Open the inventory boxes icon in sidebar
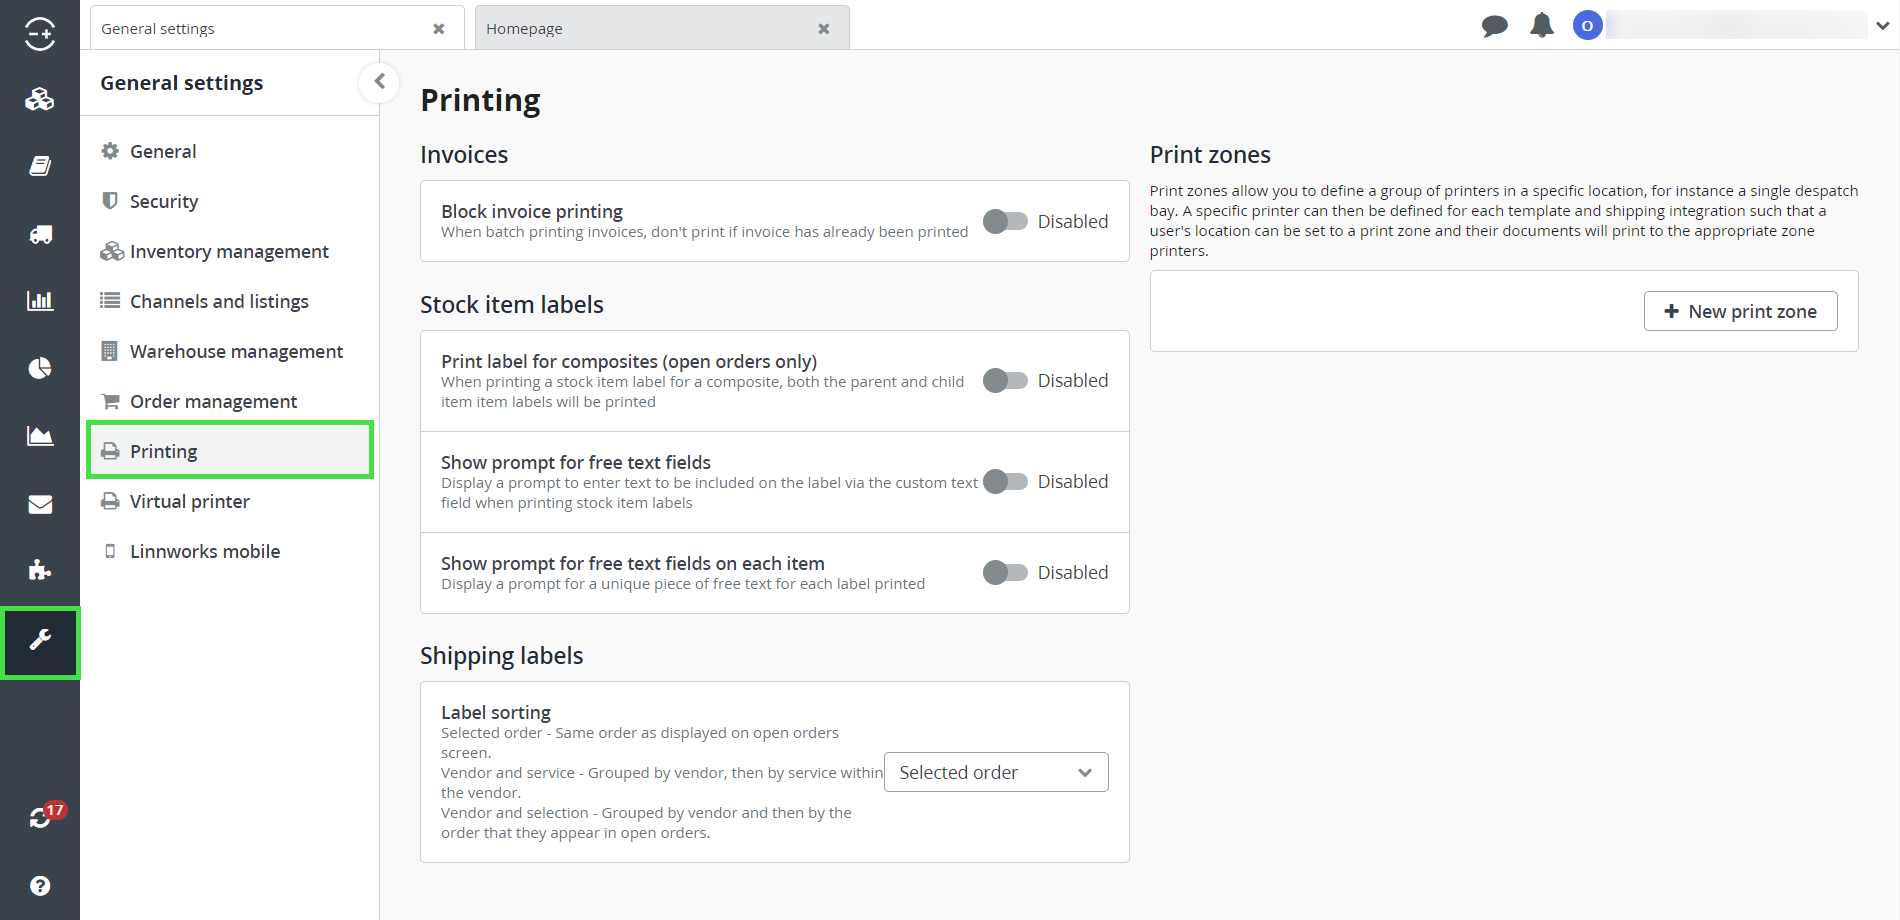This screenshot has width=1900, height=920. point(40,99)
